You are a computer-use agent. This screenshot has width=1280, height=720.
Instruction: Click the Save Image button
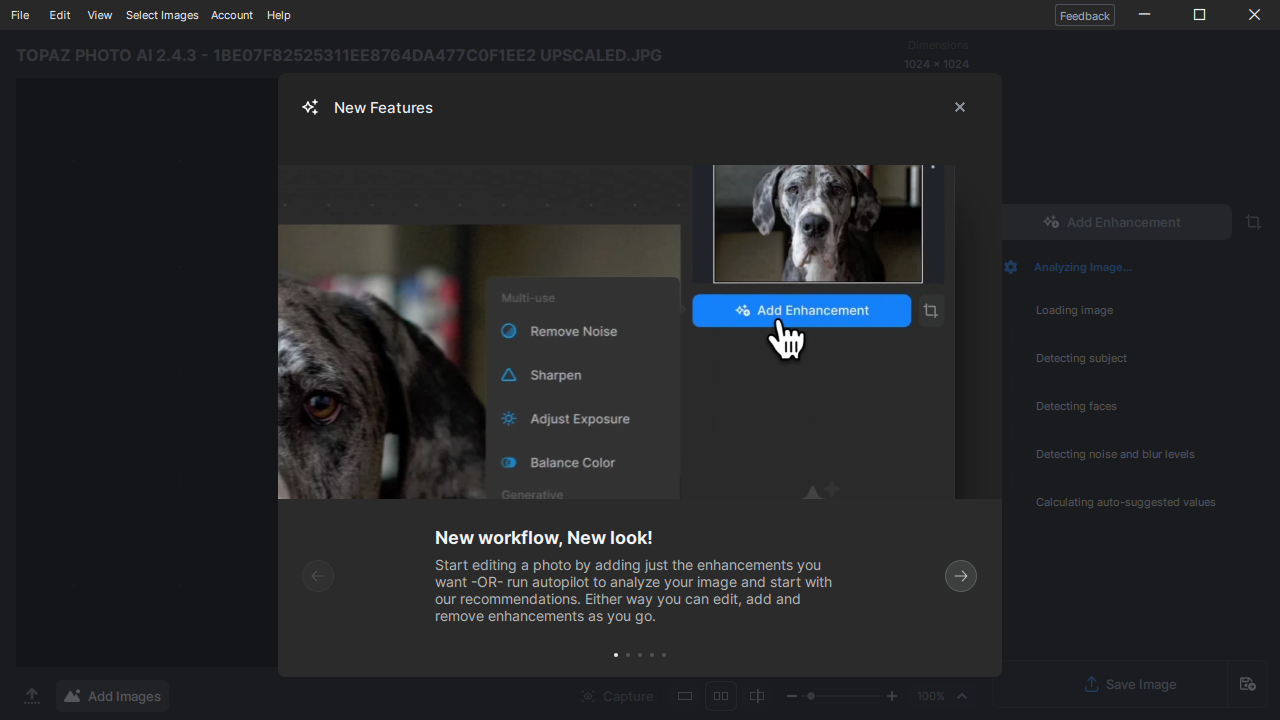coord(1131,684)
